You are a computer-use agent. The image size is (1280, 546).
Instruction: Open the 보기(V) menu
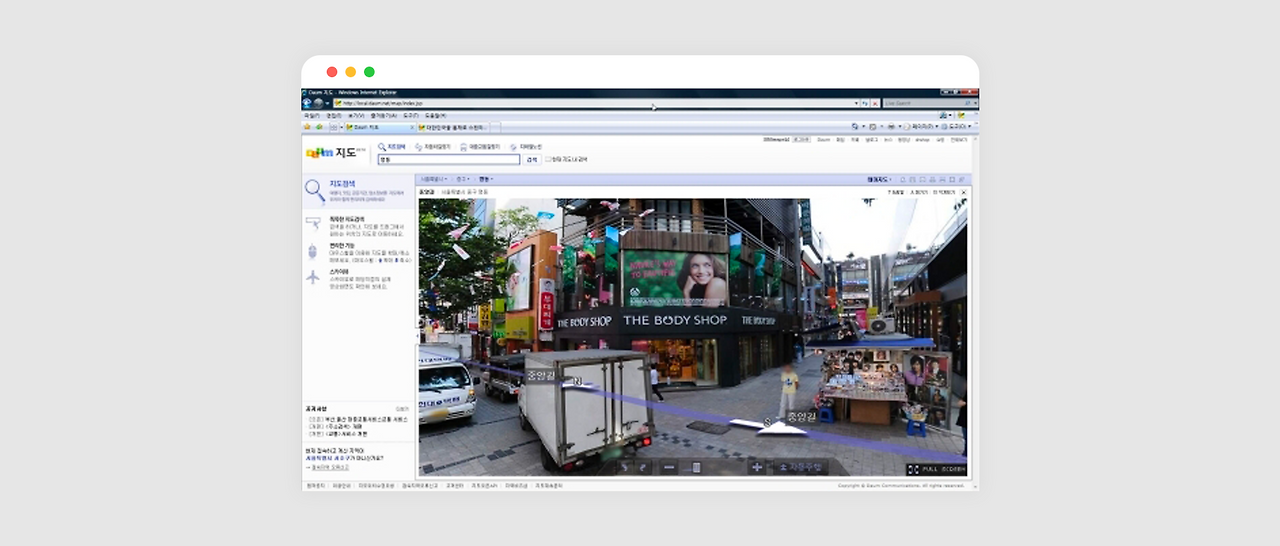357,116
